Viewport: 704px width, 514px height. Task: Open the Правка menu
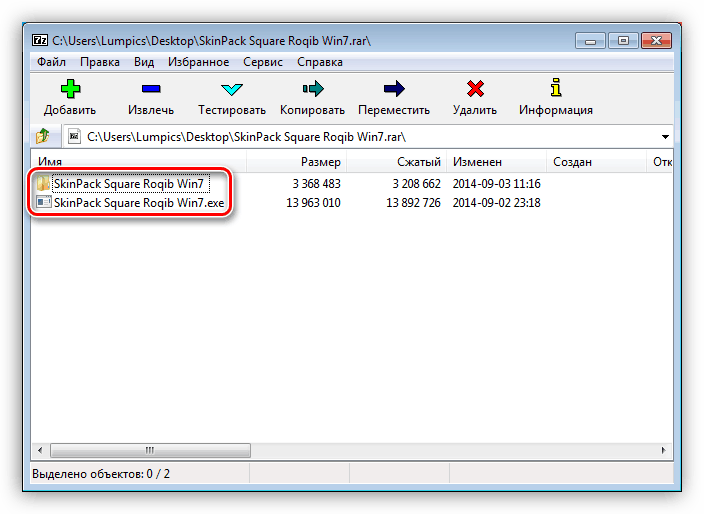point(100,62)
